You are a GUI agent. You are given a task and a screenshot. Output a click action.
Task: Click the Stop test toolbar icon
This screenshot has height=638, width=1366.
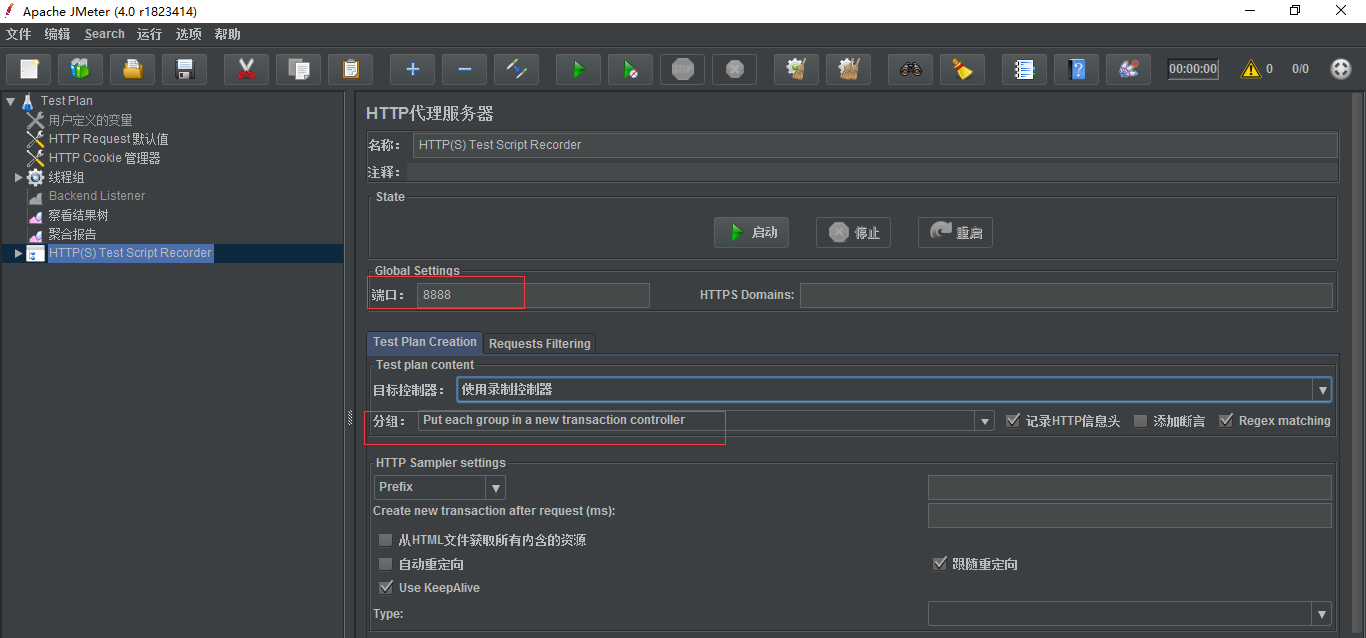[682, 69]
